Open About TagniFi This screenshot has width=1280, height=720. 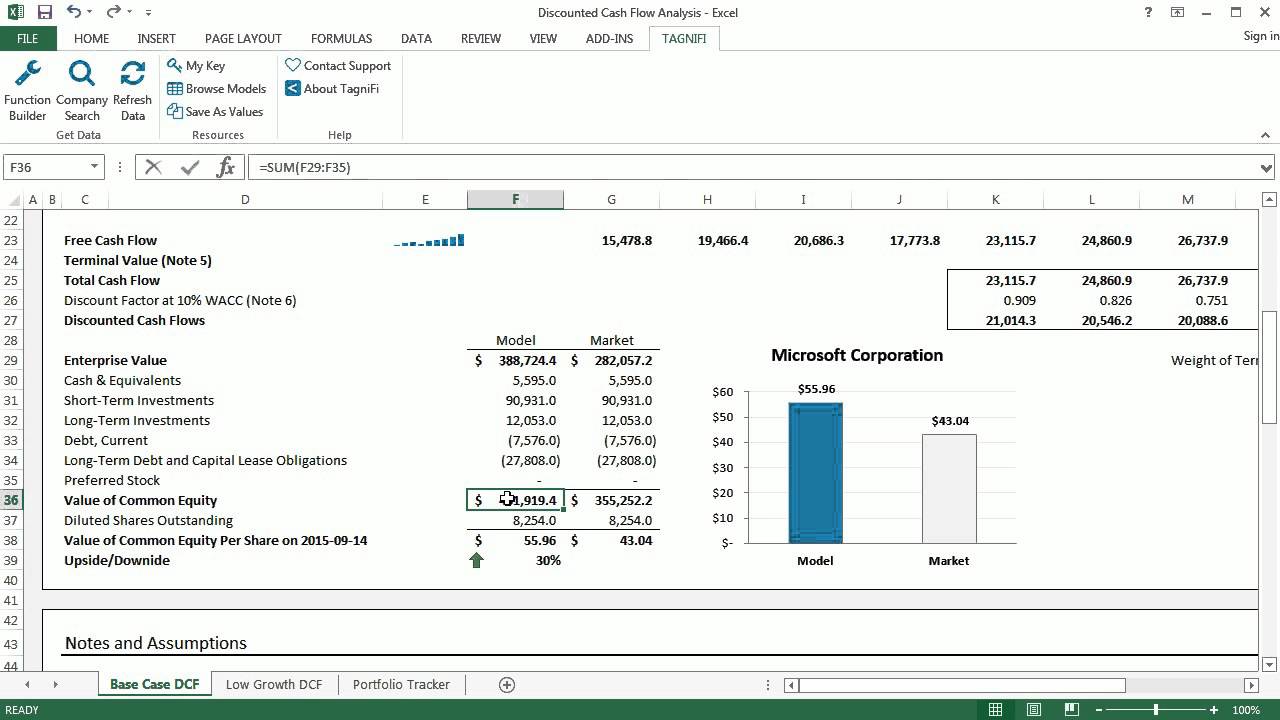pyautogui.click(x=331, y=88)
